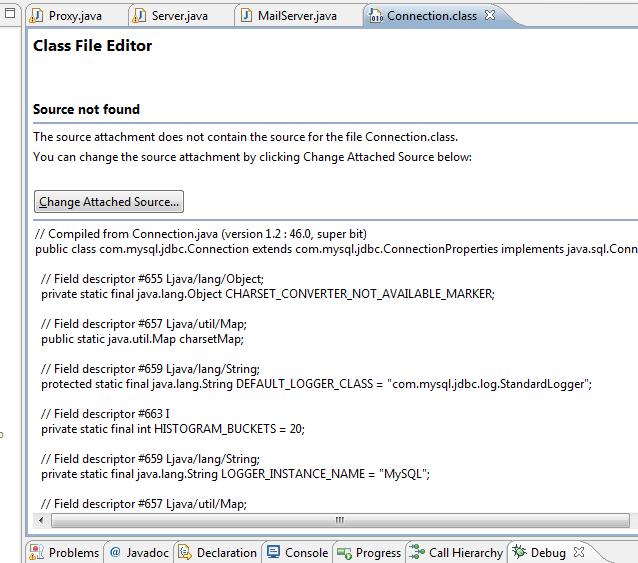Click the MailServer.java file icon

click(x=246, y=16)
